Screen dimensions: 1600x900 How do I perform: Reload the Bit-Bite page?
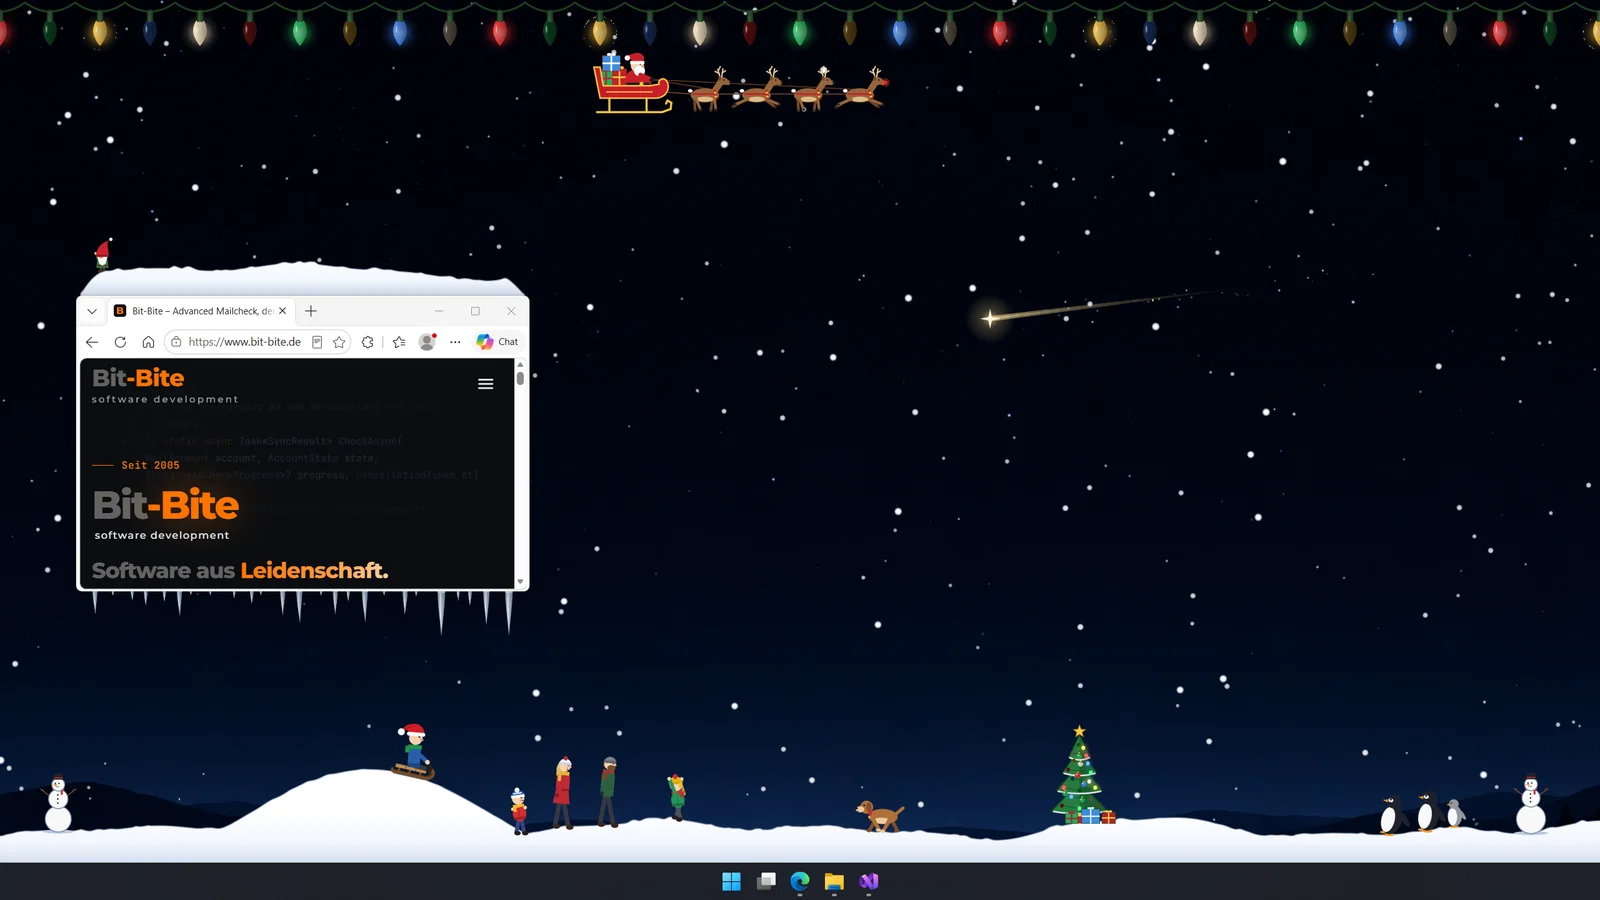tap(120, 342)
